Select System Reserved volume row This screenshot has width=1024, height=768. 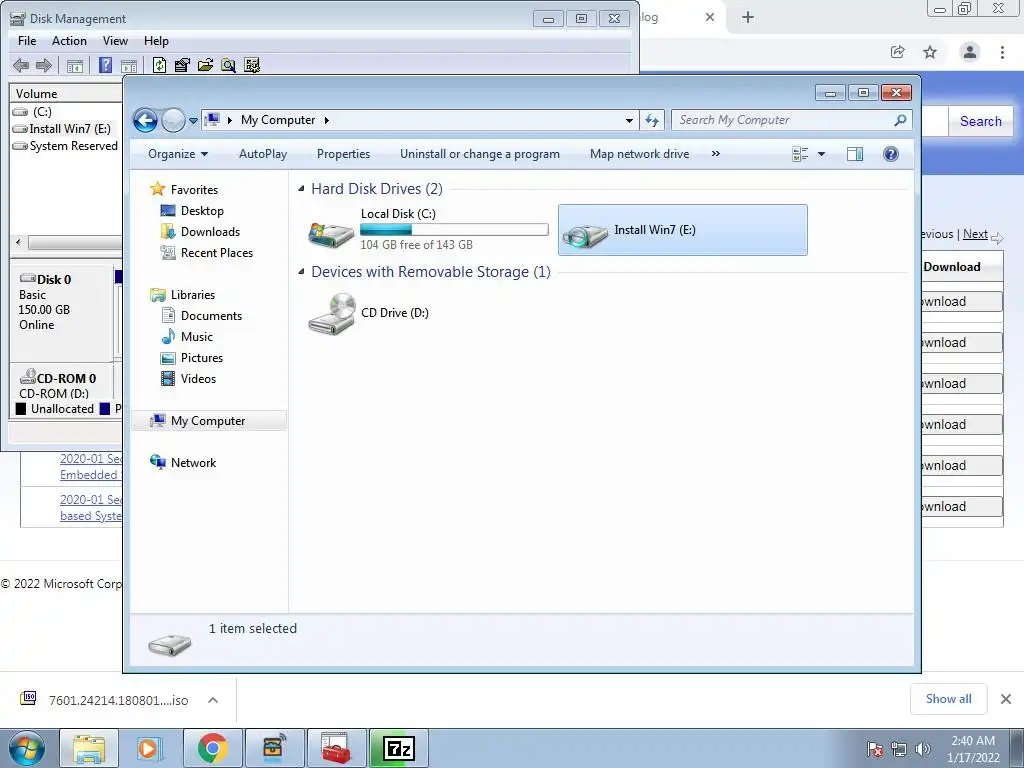coord(65,146)
